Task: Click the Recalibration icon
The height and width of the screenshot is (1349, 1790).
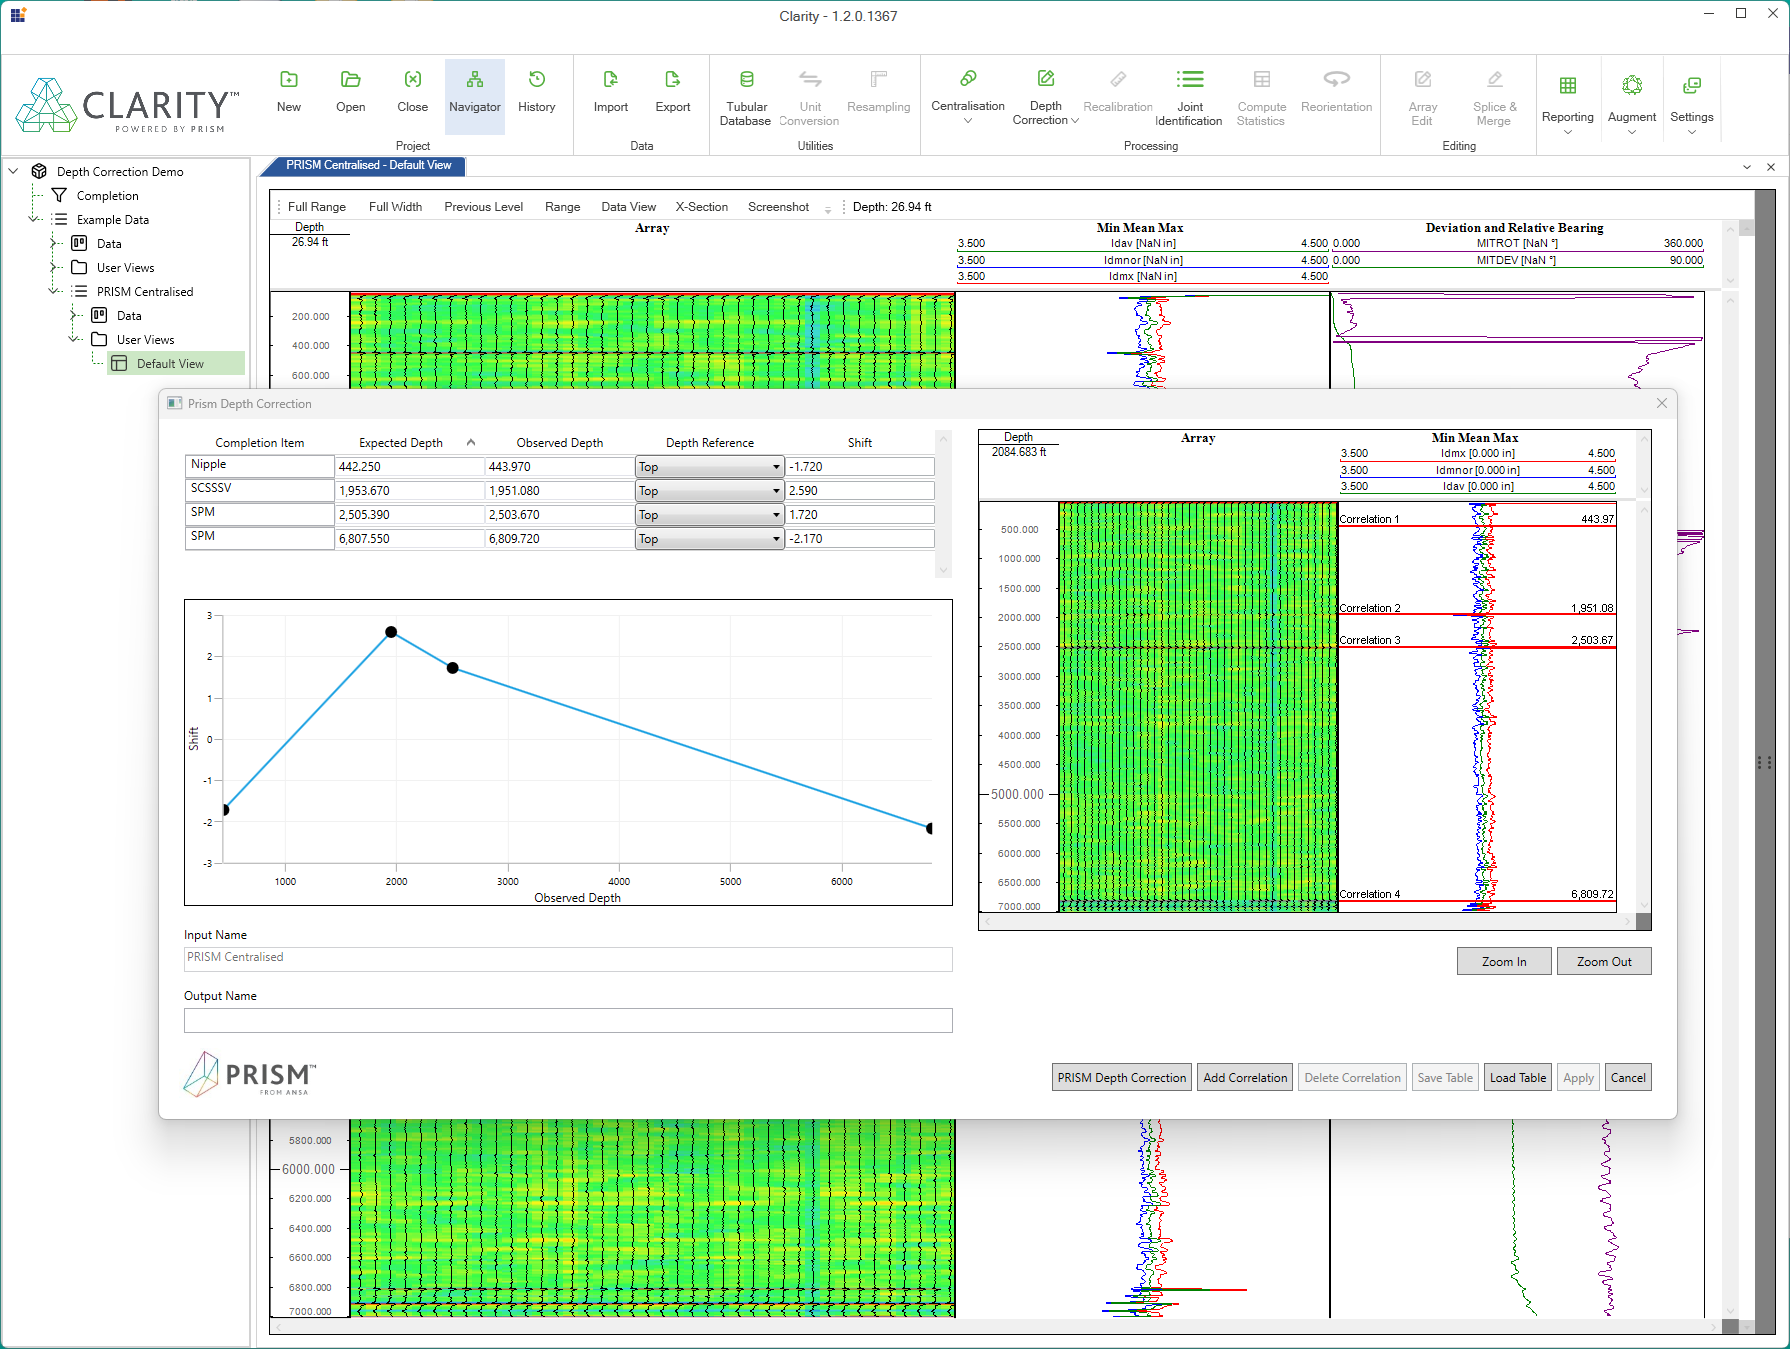Action: pyautogui.click(x=1117, y=92)
